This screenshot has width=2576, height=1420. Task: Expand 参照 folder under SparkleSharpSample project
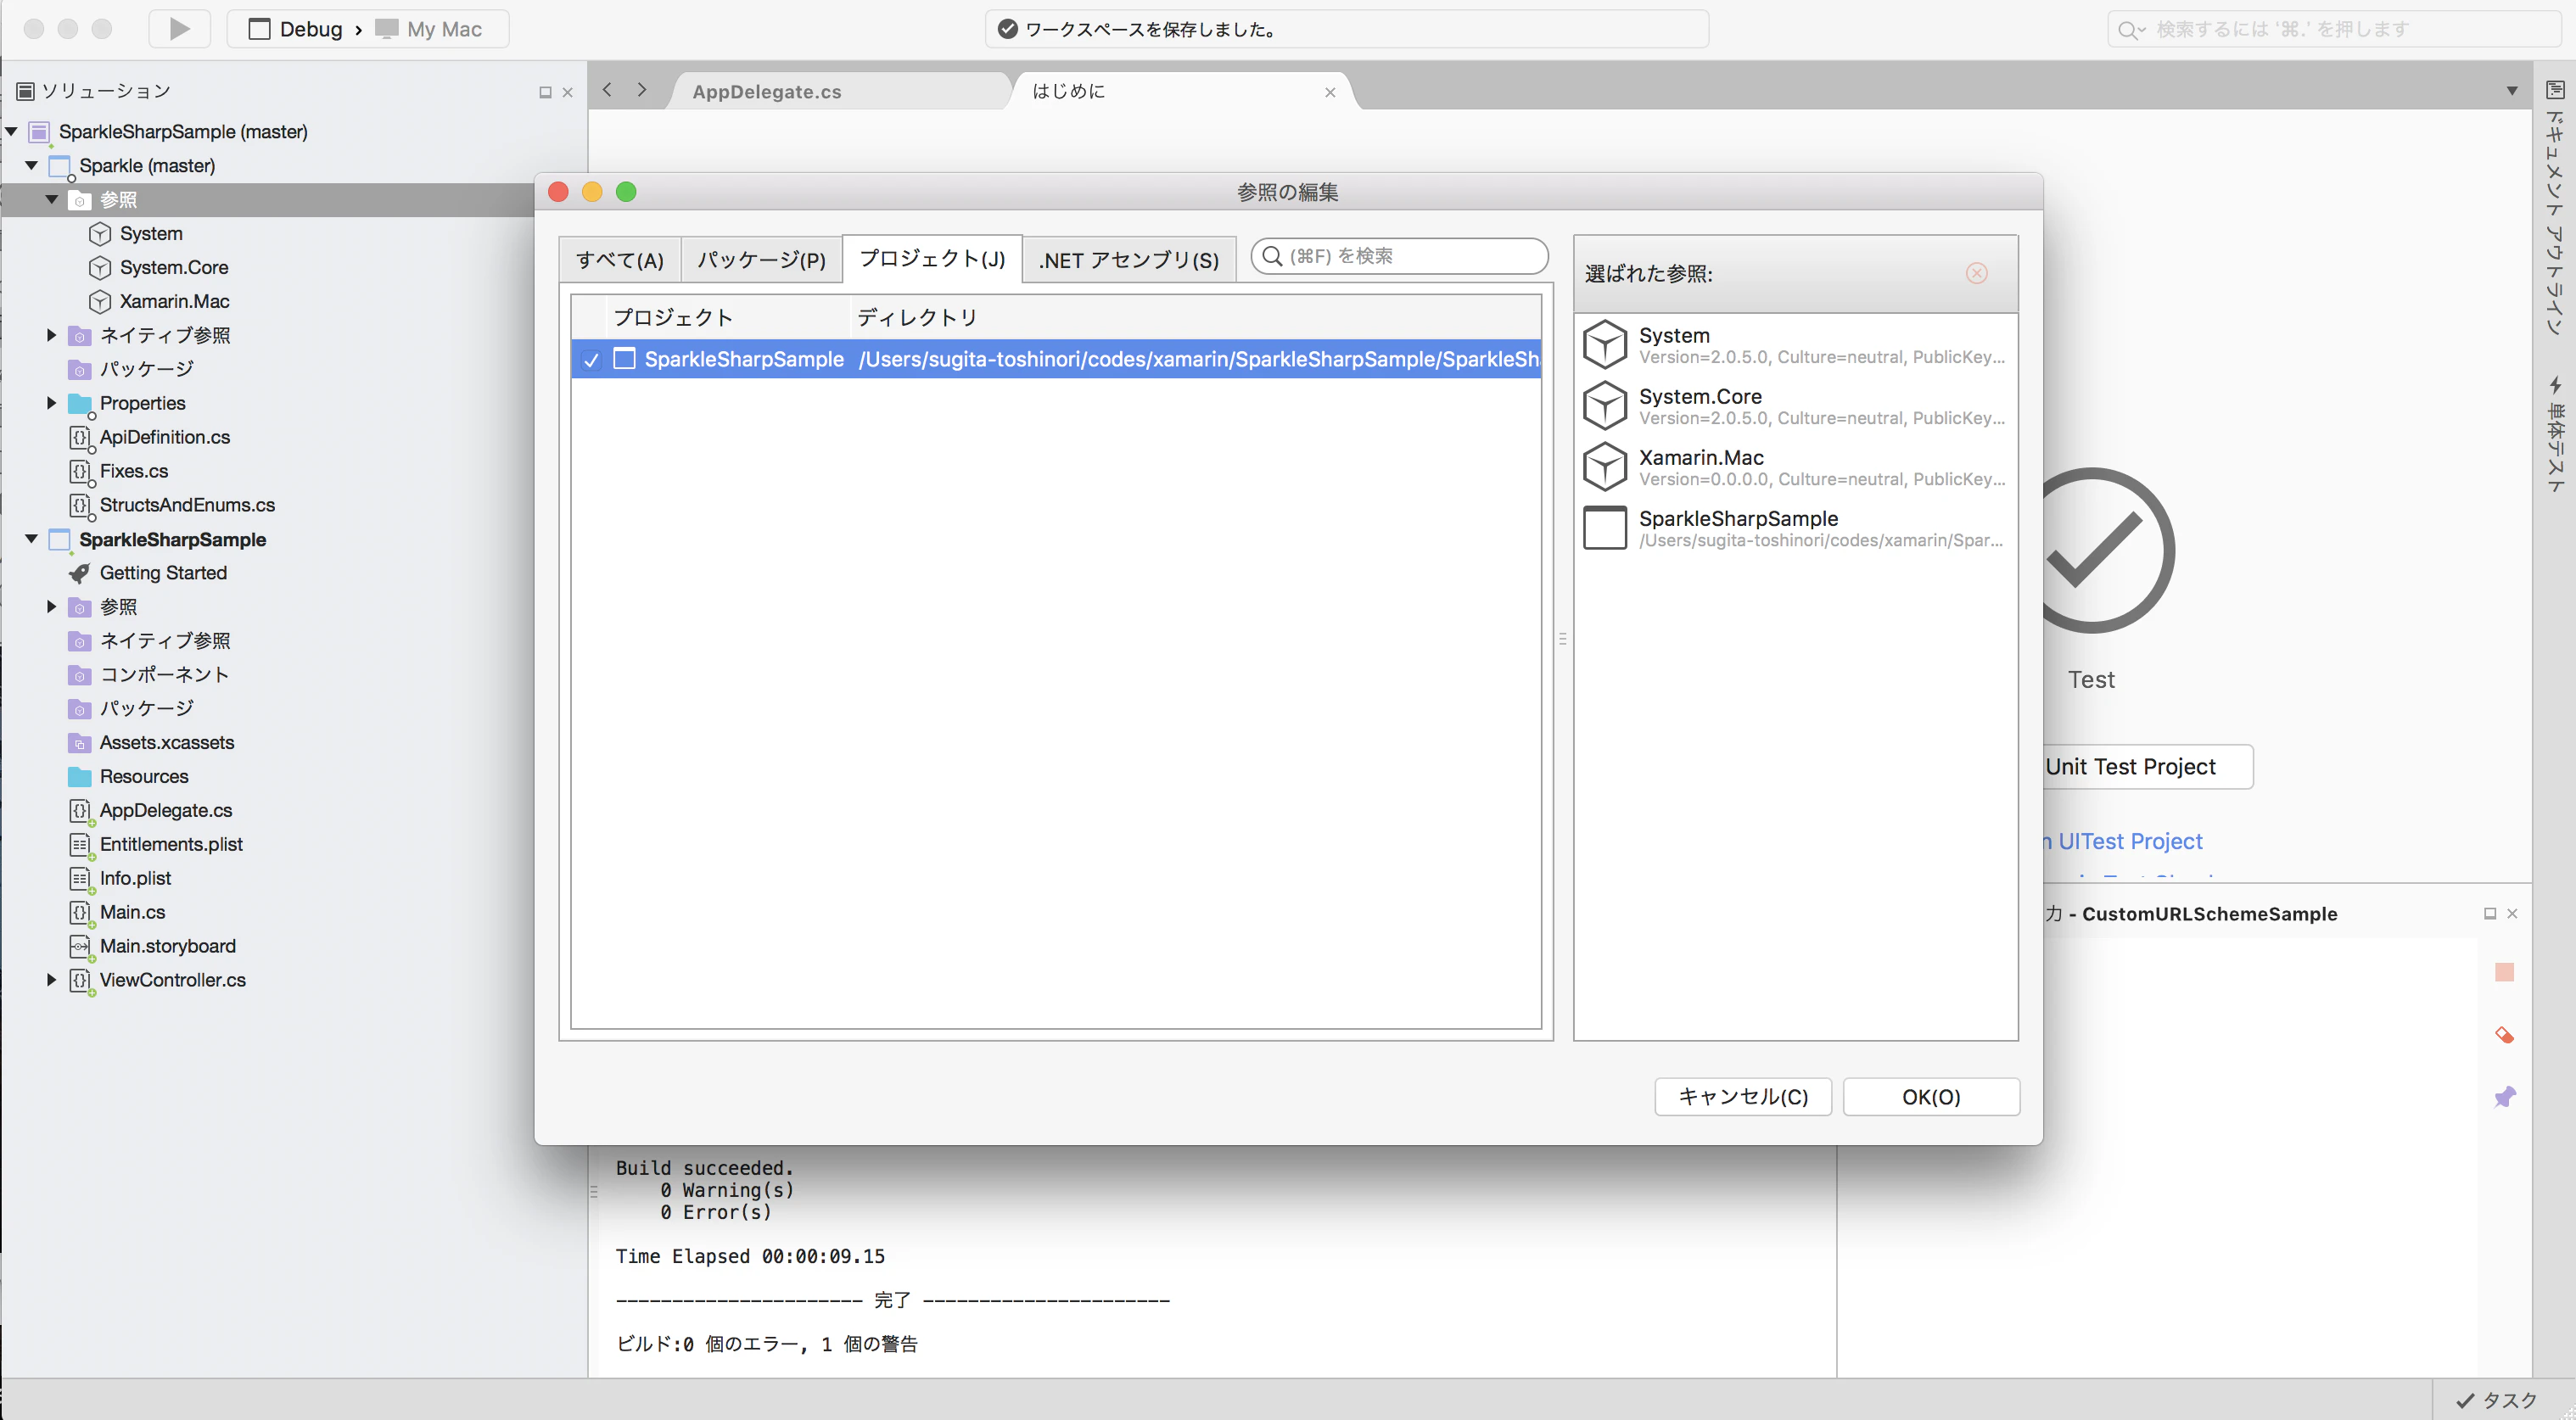(x=52, y=607)
